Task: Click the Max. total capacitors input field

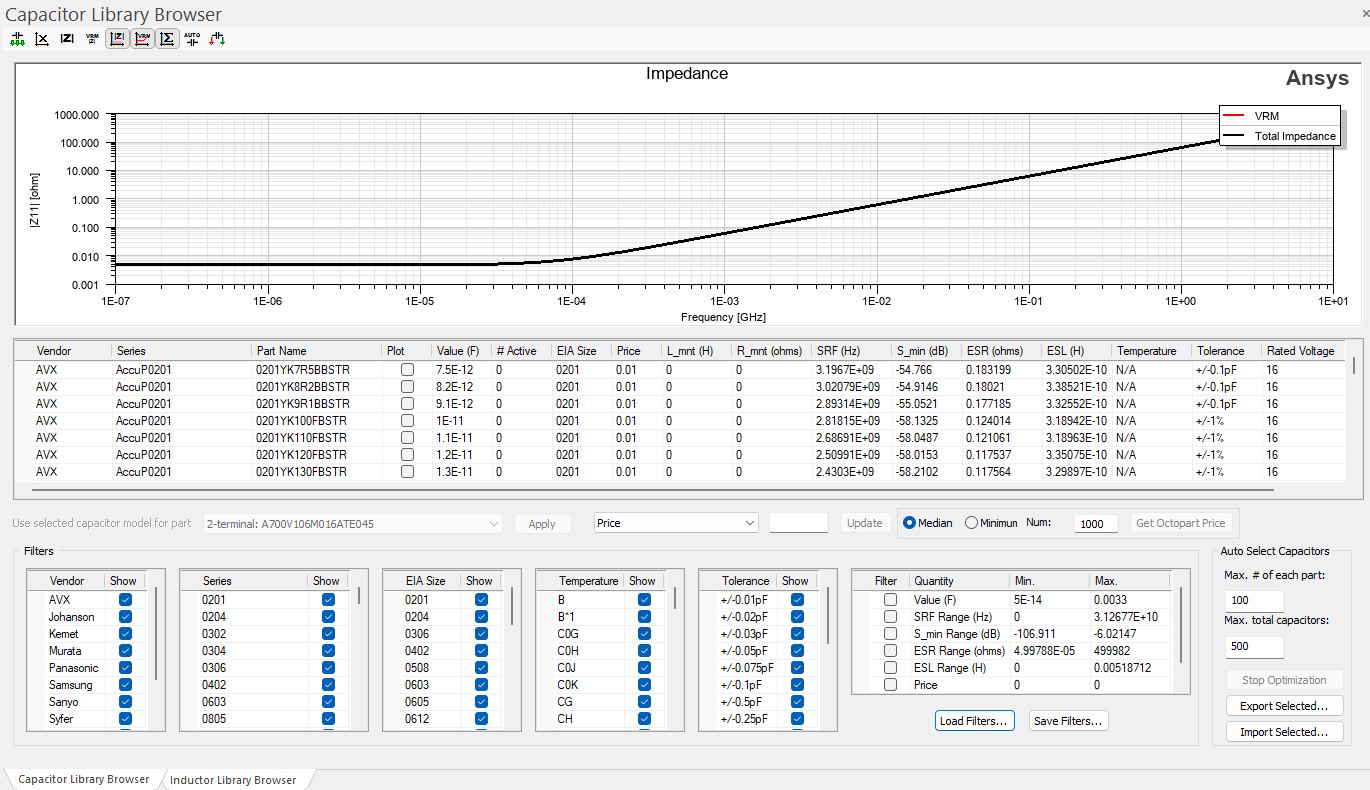Action: click(1254, 647)
